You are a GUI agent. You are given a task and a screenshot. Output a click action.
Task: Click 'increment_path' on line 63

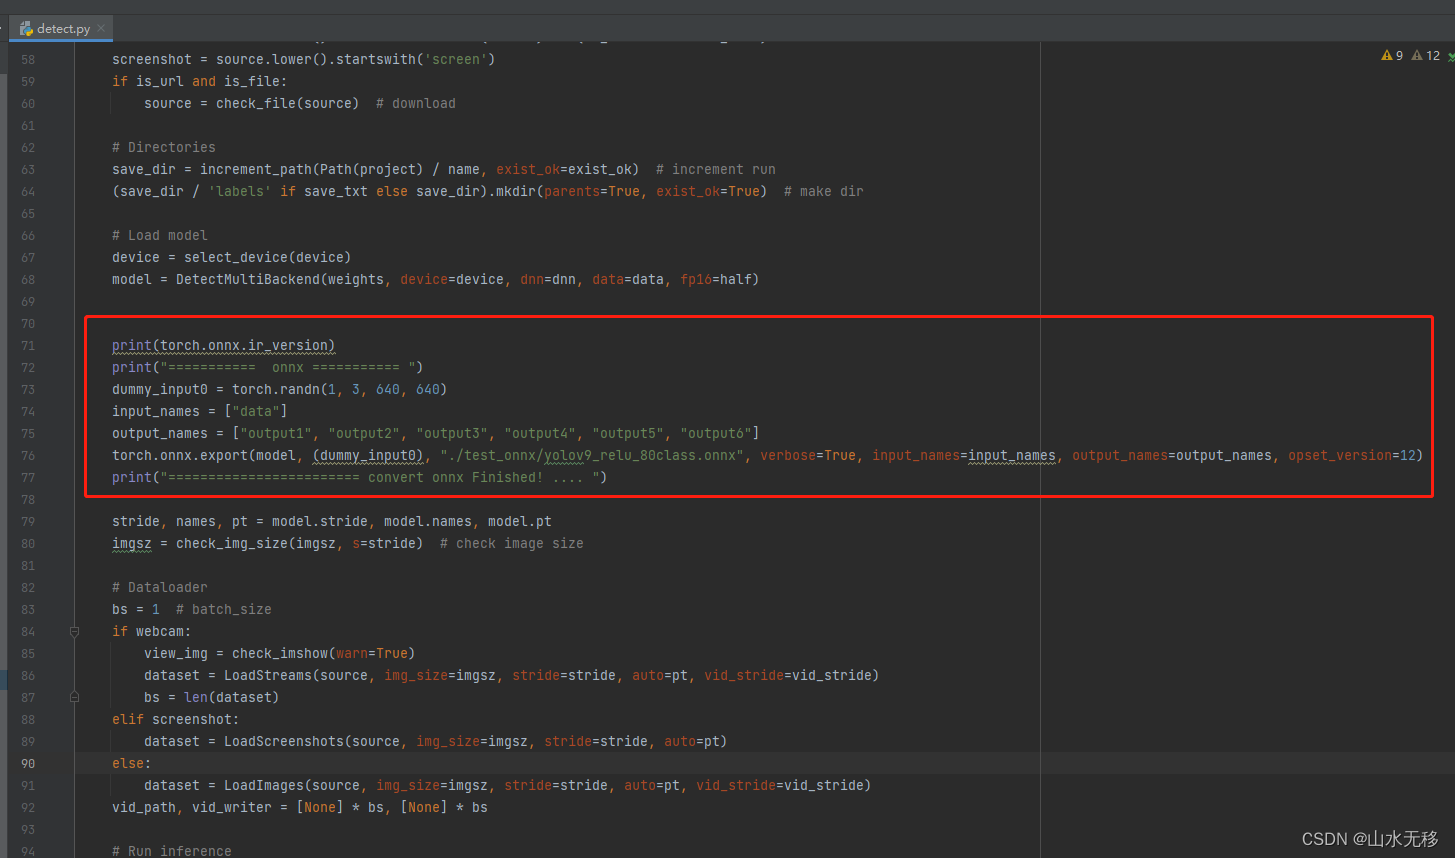[256, 169]
